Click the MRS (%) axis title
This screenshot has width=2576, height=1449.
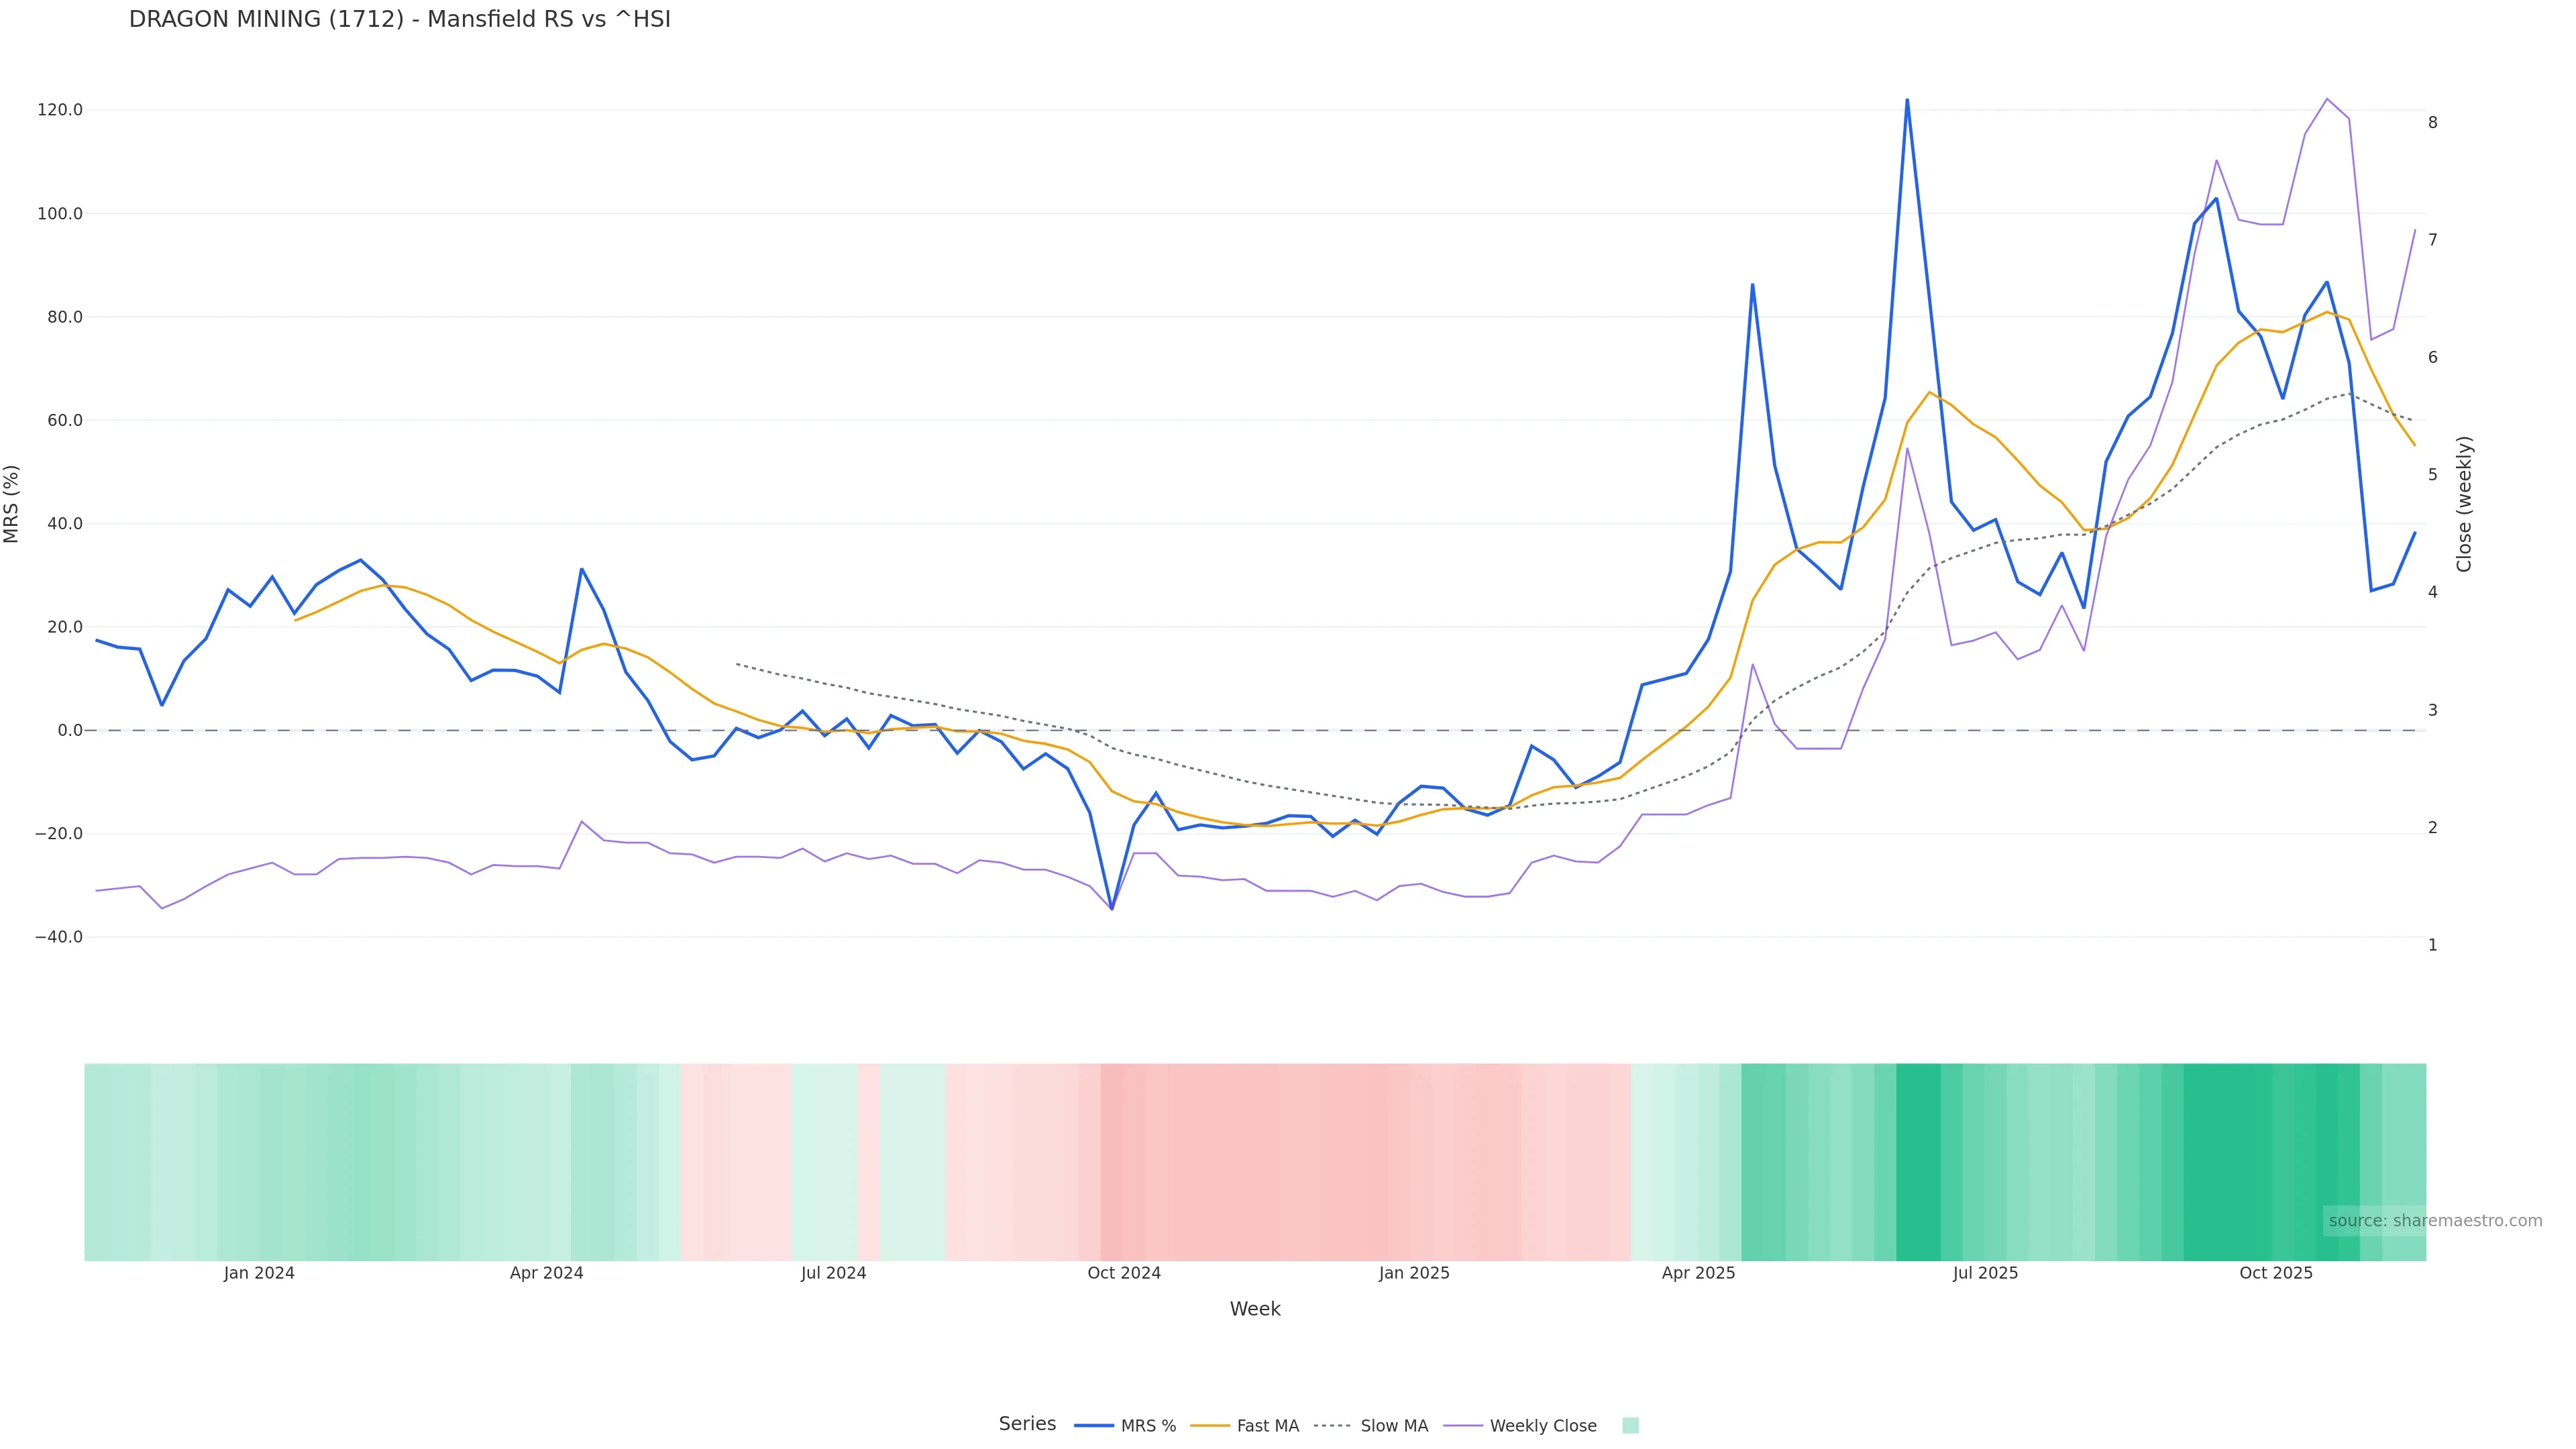click(x=12, y=504)
